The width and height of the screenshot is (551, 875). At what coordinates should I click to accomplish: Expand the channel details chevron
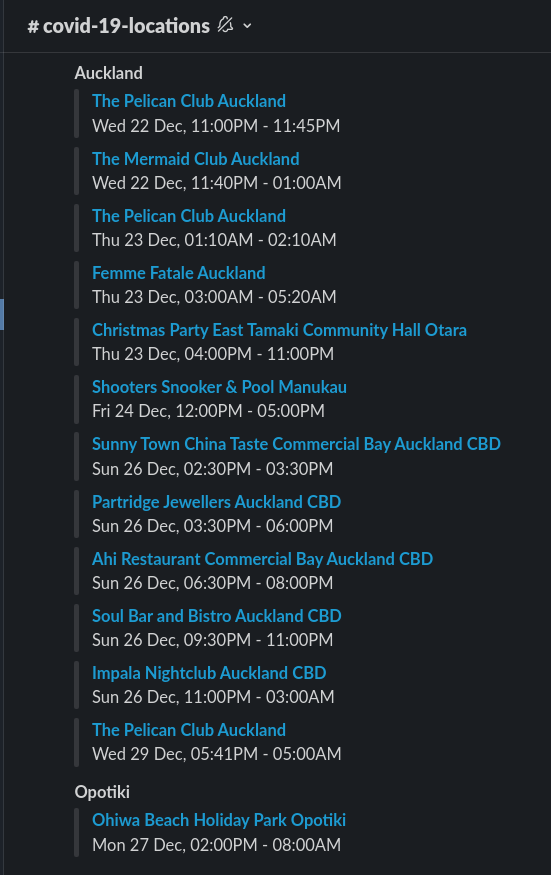coord(247,26)
